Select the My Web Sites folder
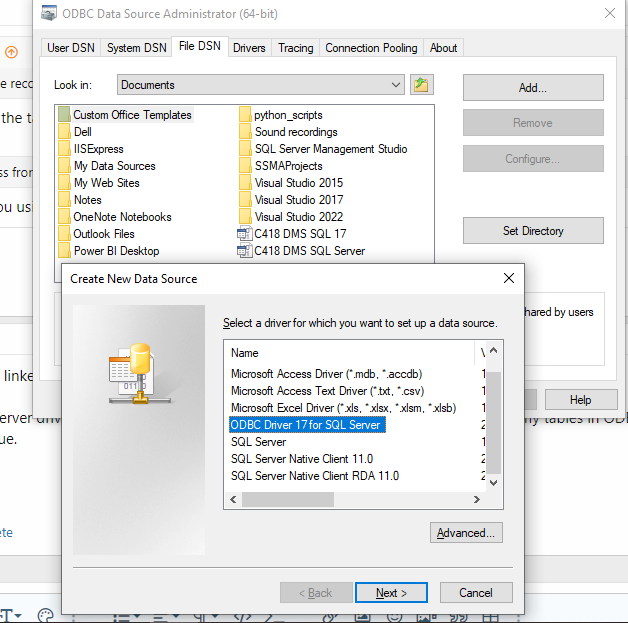628x623 pixels. pos(99,183)
